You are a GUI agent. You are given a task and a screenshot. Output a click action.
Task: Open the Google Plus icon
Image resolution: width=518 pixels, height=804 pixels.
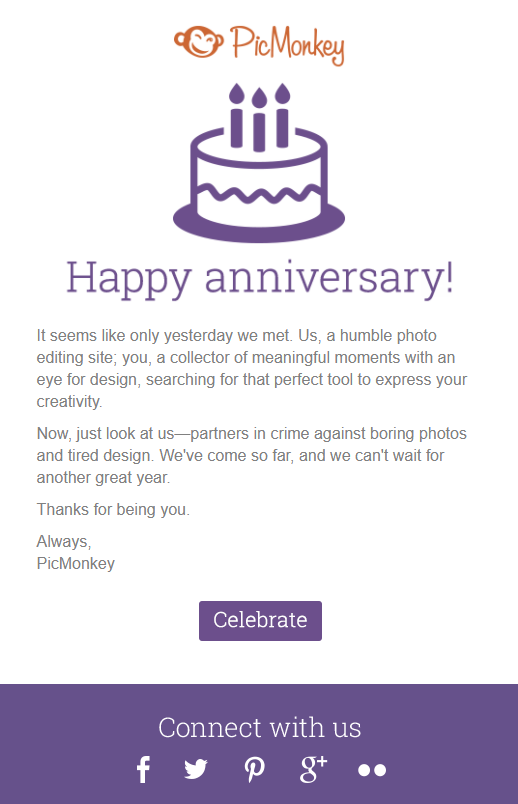tap(313, 769)
